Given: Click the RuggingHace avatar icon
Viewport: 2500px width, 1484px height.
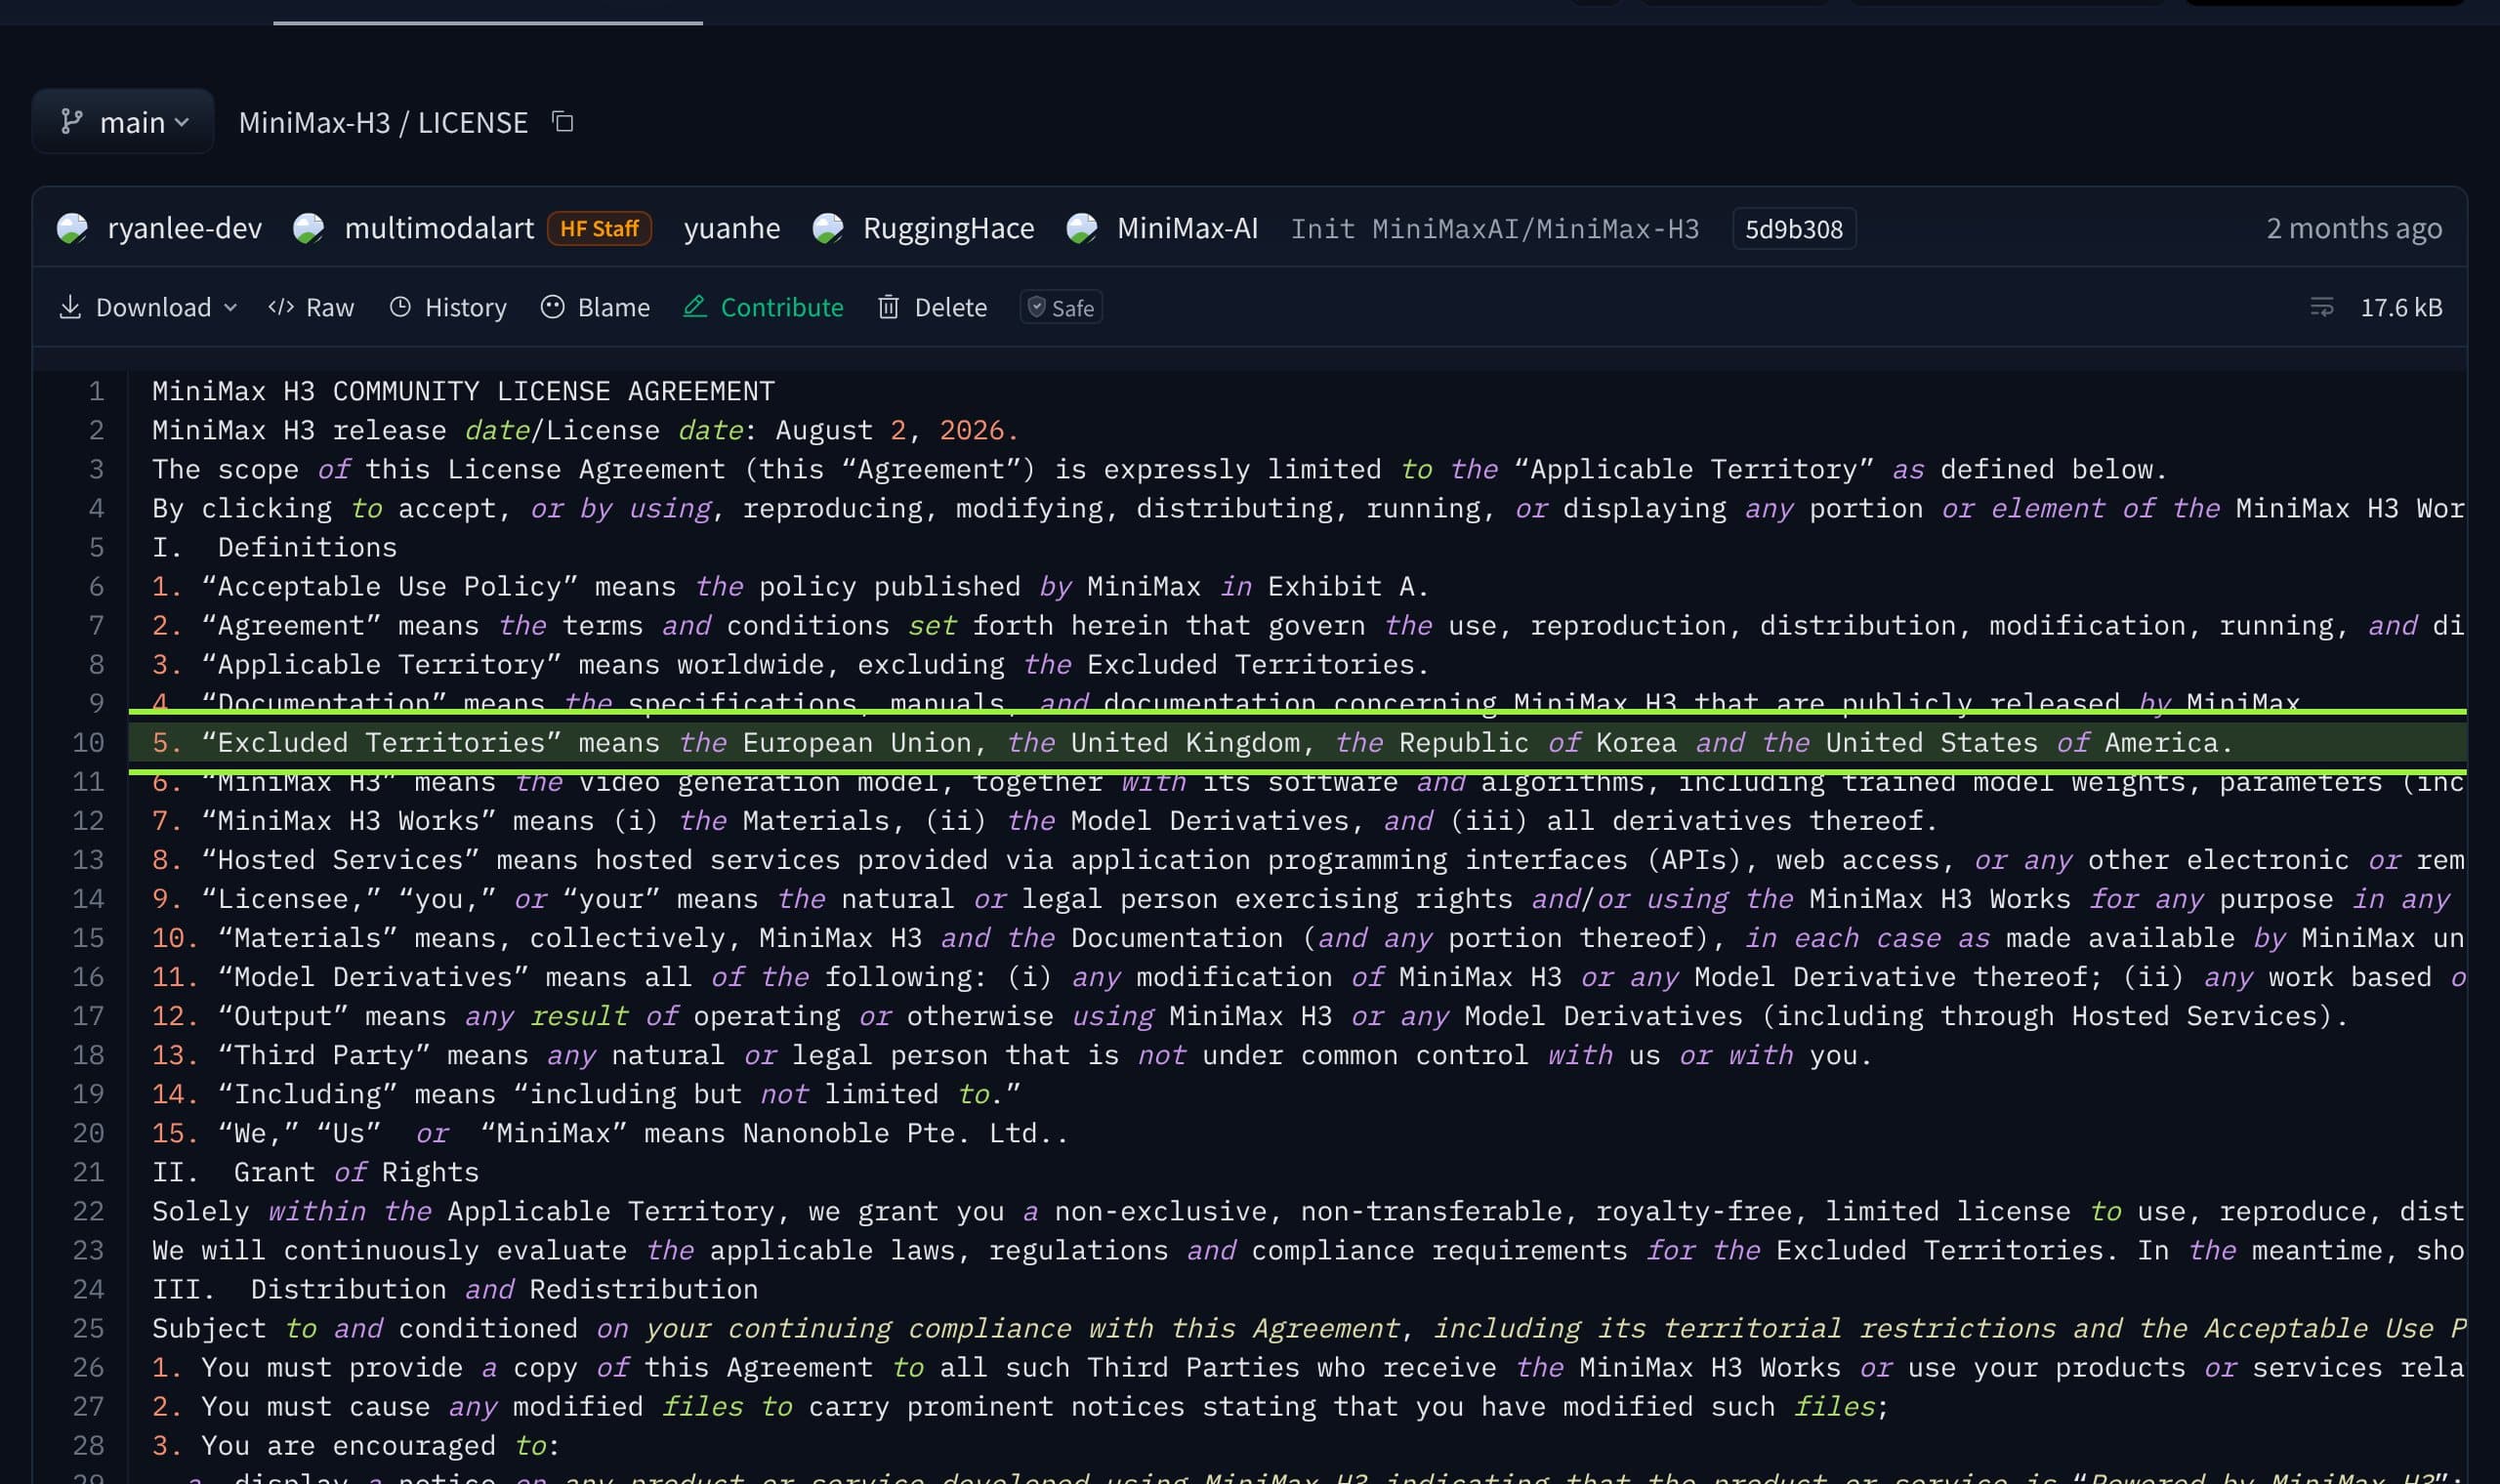Looking at the screenshot, I should [827, 228].
